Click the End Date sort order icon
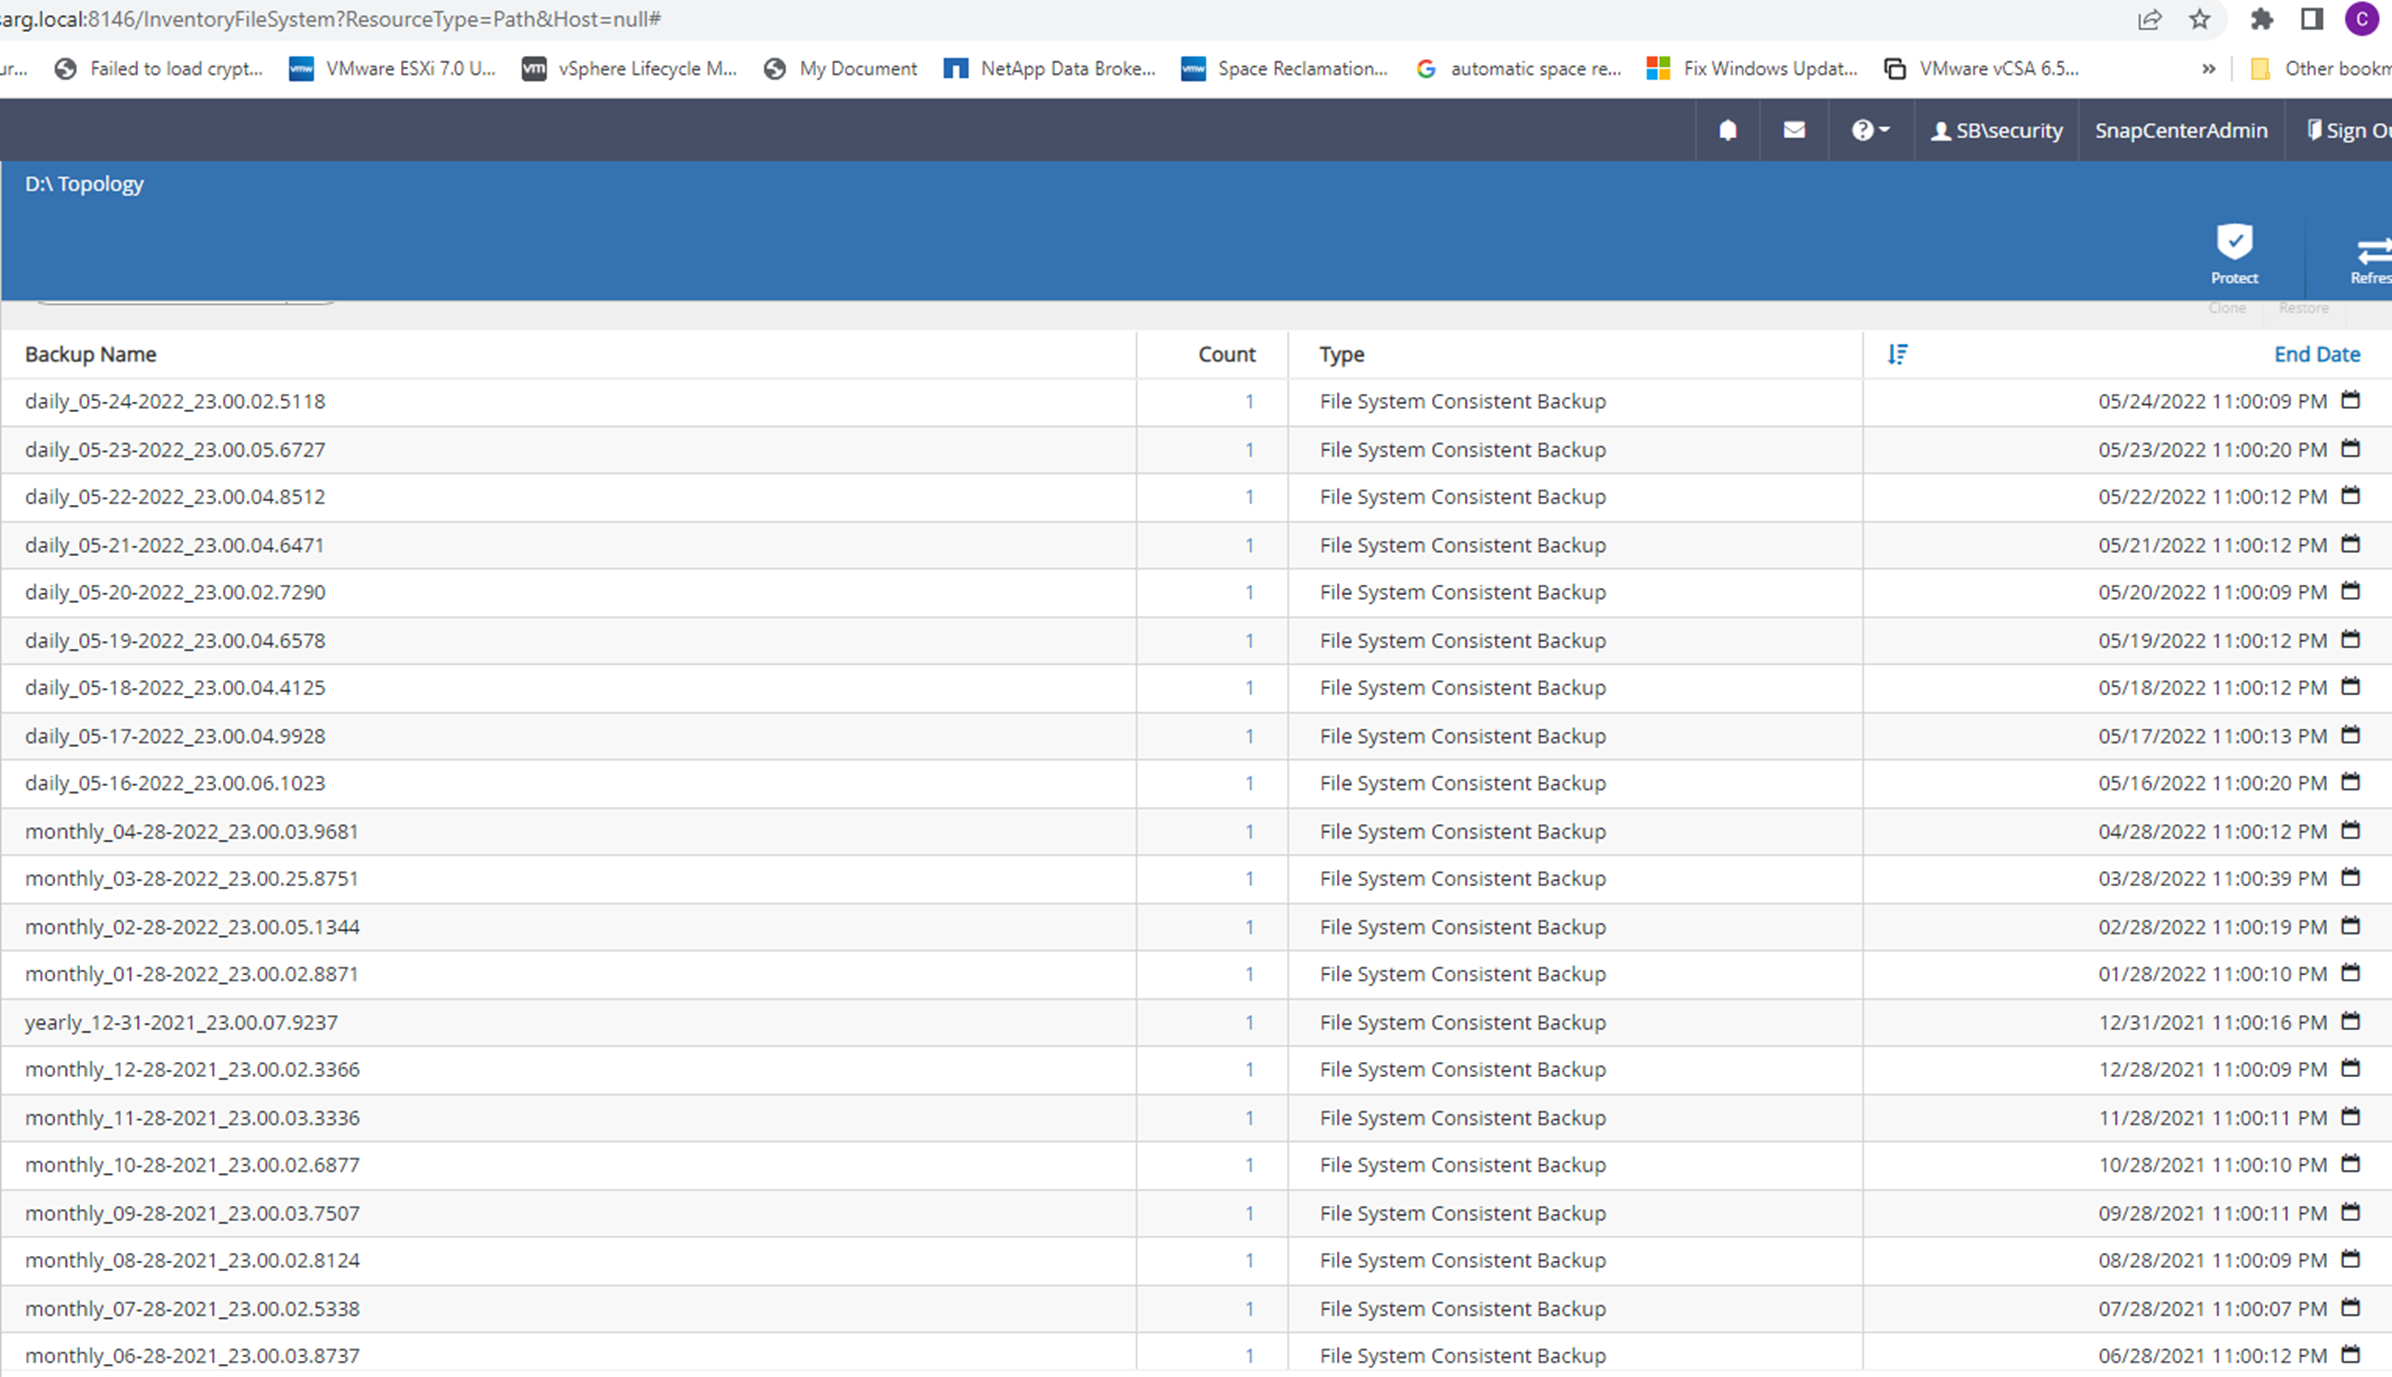Viewport: 2392px width, 1377px height. 1897,354
